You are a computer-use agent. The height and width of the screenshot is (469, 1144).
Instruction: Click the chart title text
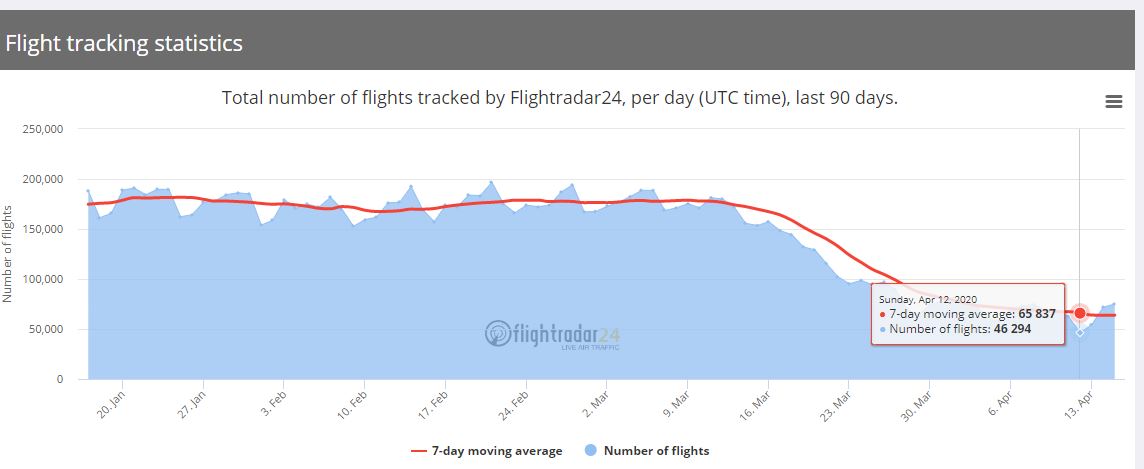point(559,98)
